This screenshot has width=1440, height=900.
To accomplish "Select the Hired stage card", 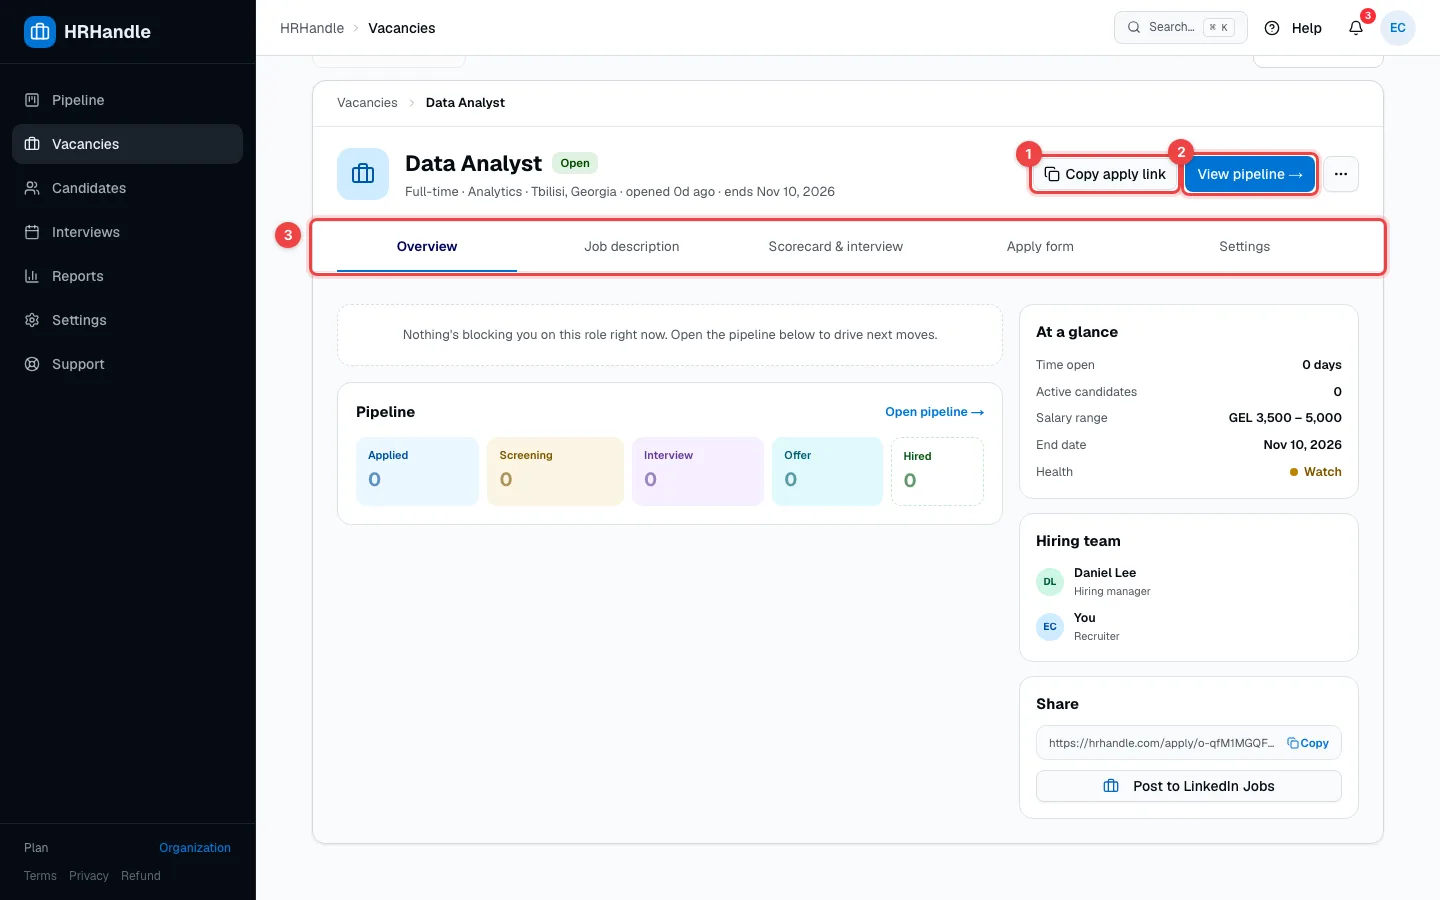I will coord(937,471).
